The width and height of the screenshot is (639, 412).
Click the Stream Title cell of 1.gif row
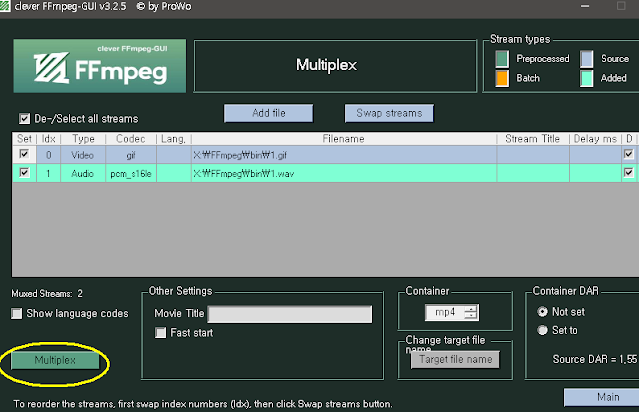tap(533, 155)
